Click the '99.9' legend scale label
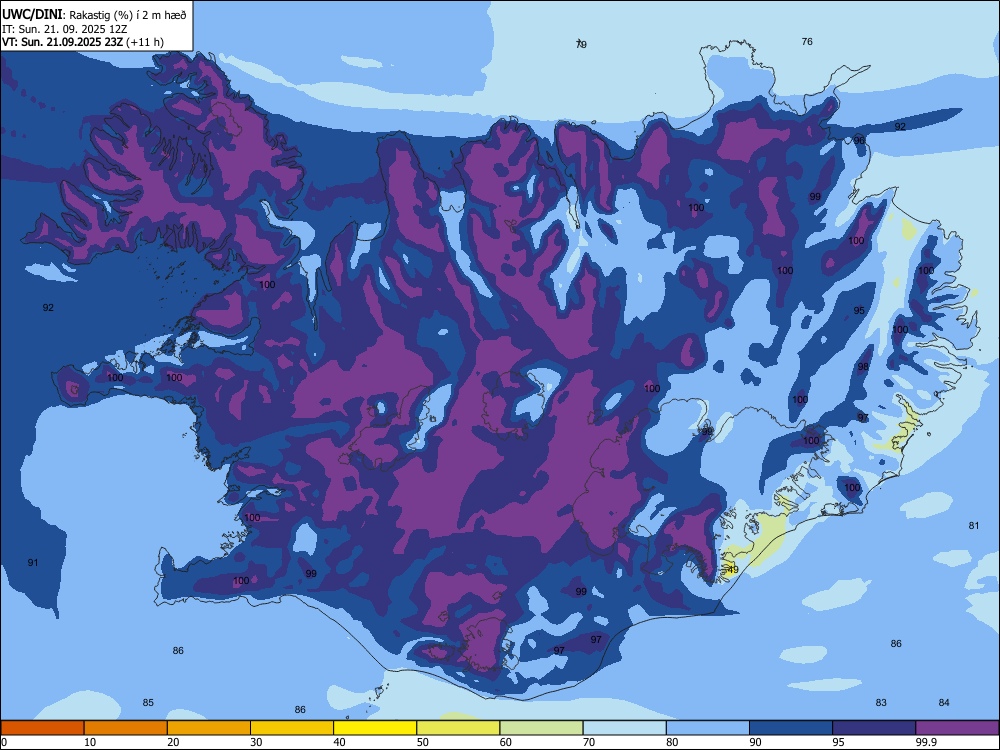This screenshot has width=1000, height=750. point(925,742)
